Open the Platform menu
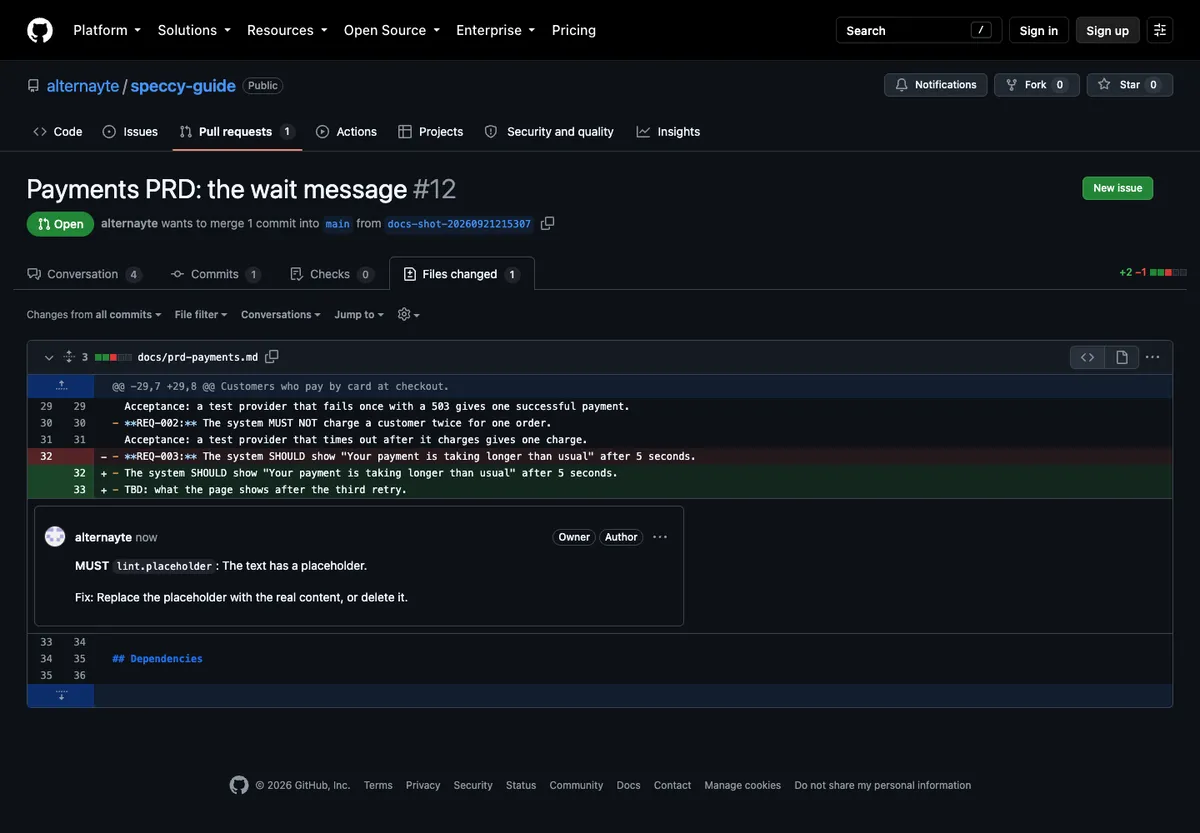Screen dimensions: 1200x833 click(107, 30)
